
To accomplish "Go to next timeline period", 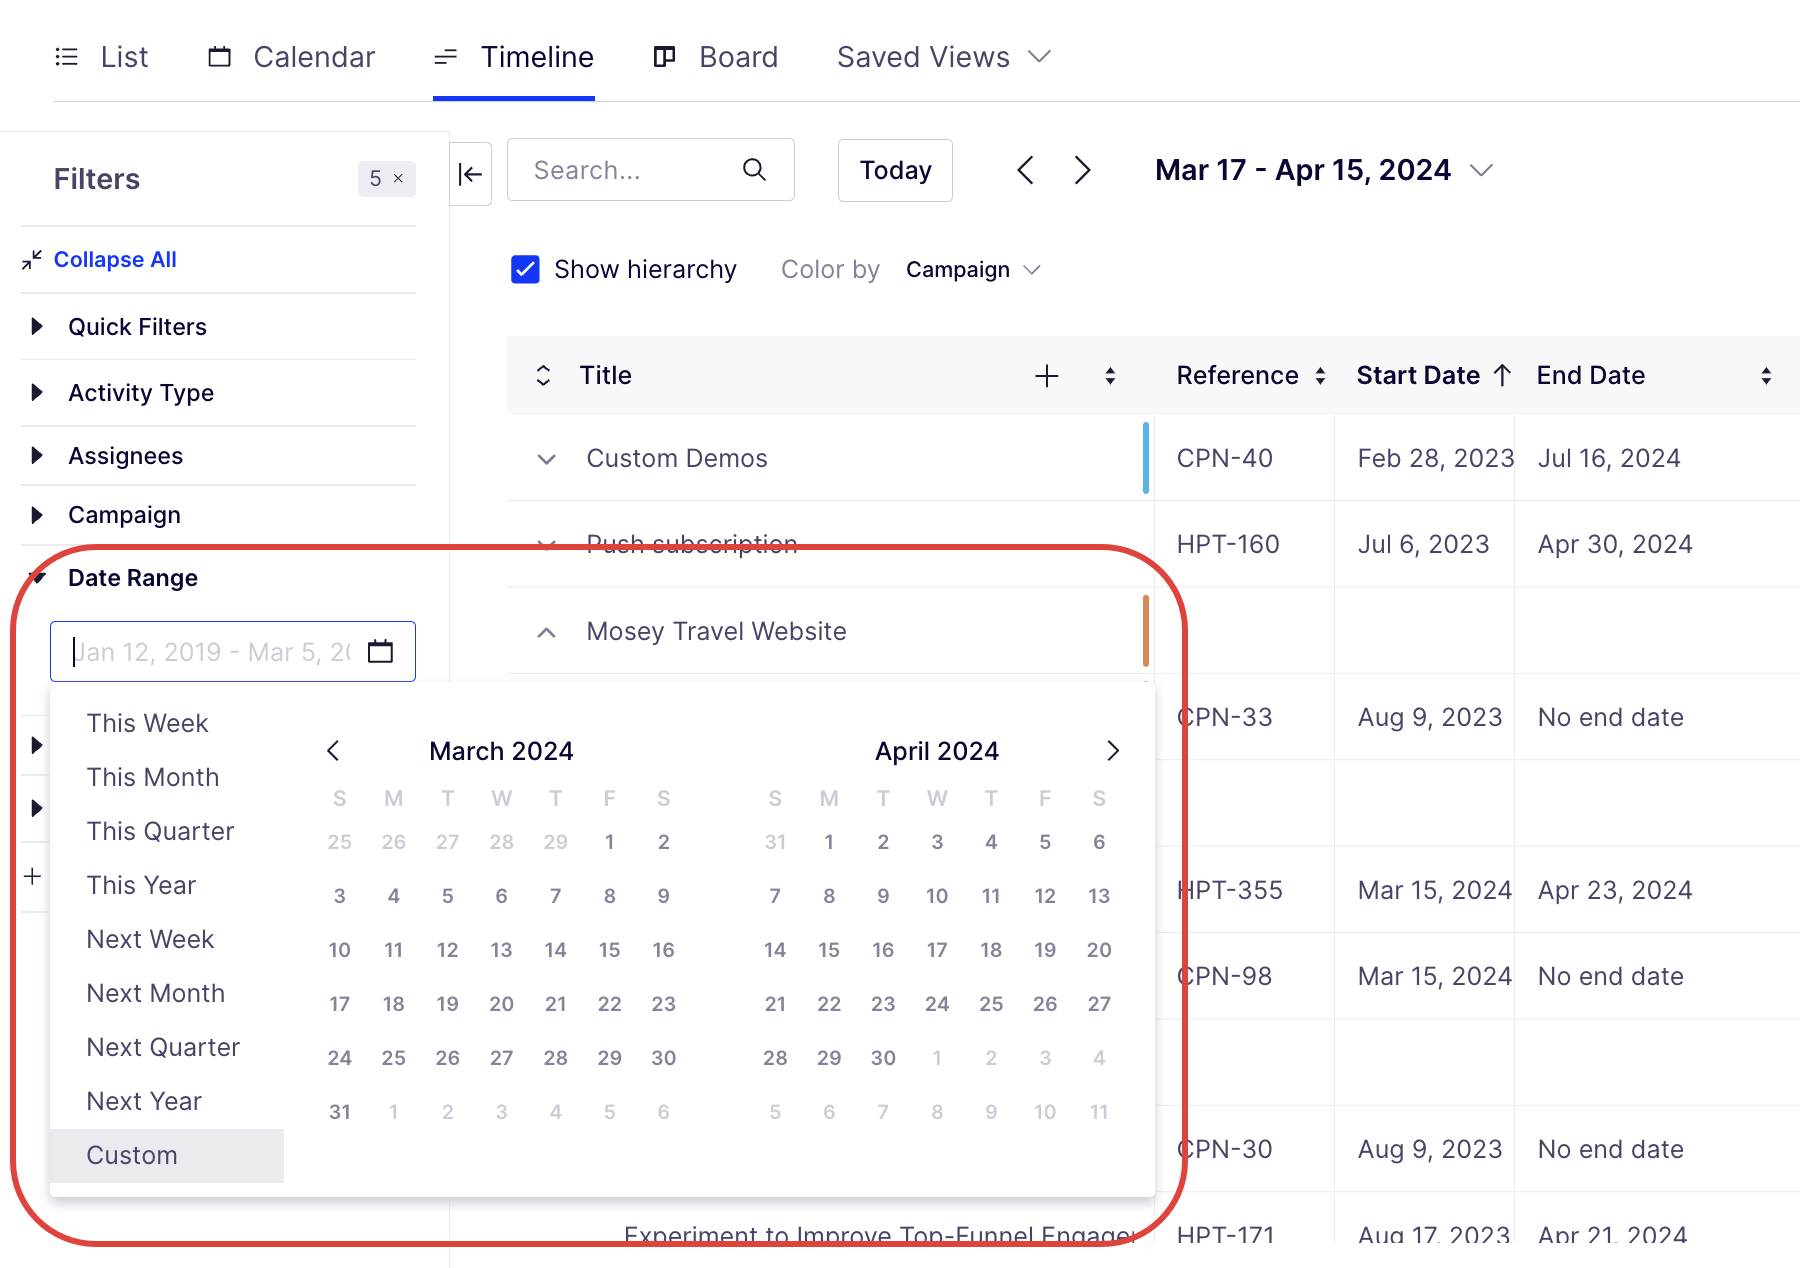I will pyautogui.click(x=1082, y=170).
